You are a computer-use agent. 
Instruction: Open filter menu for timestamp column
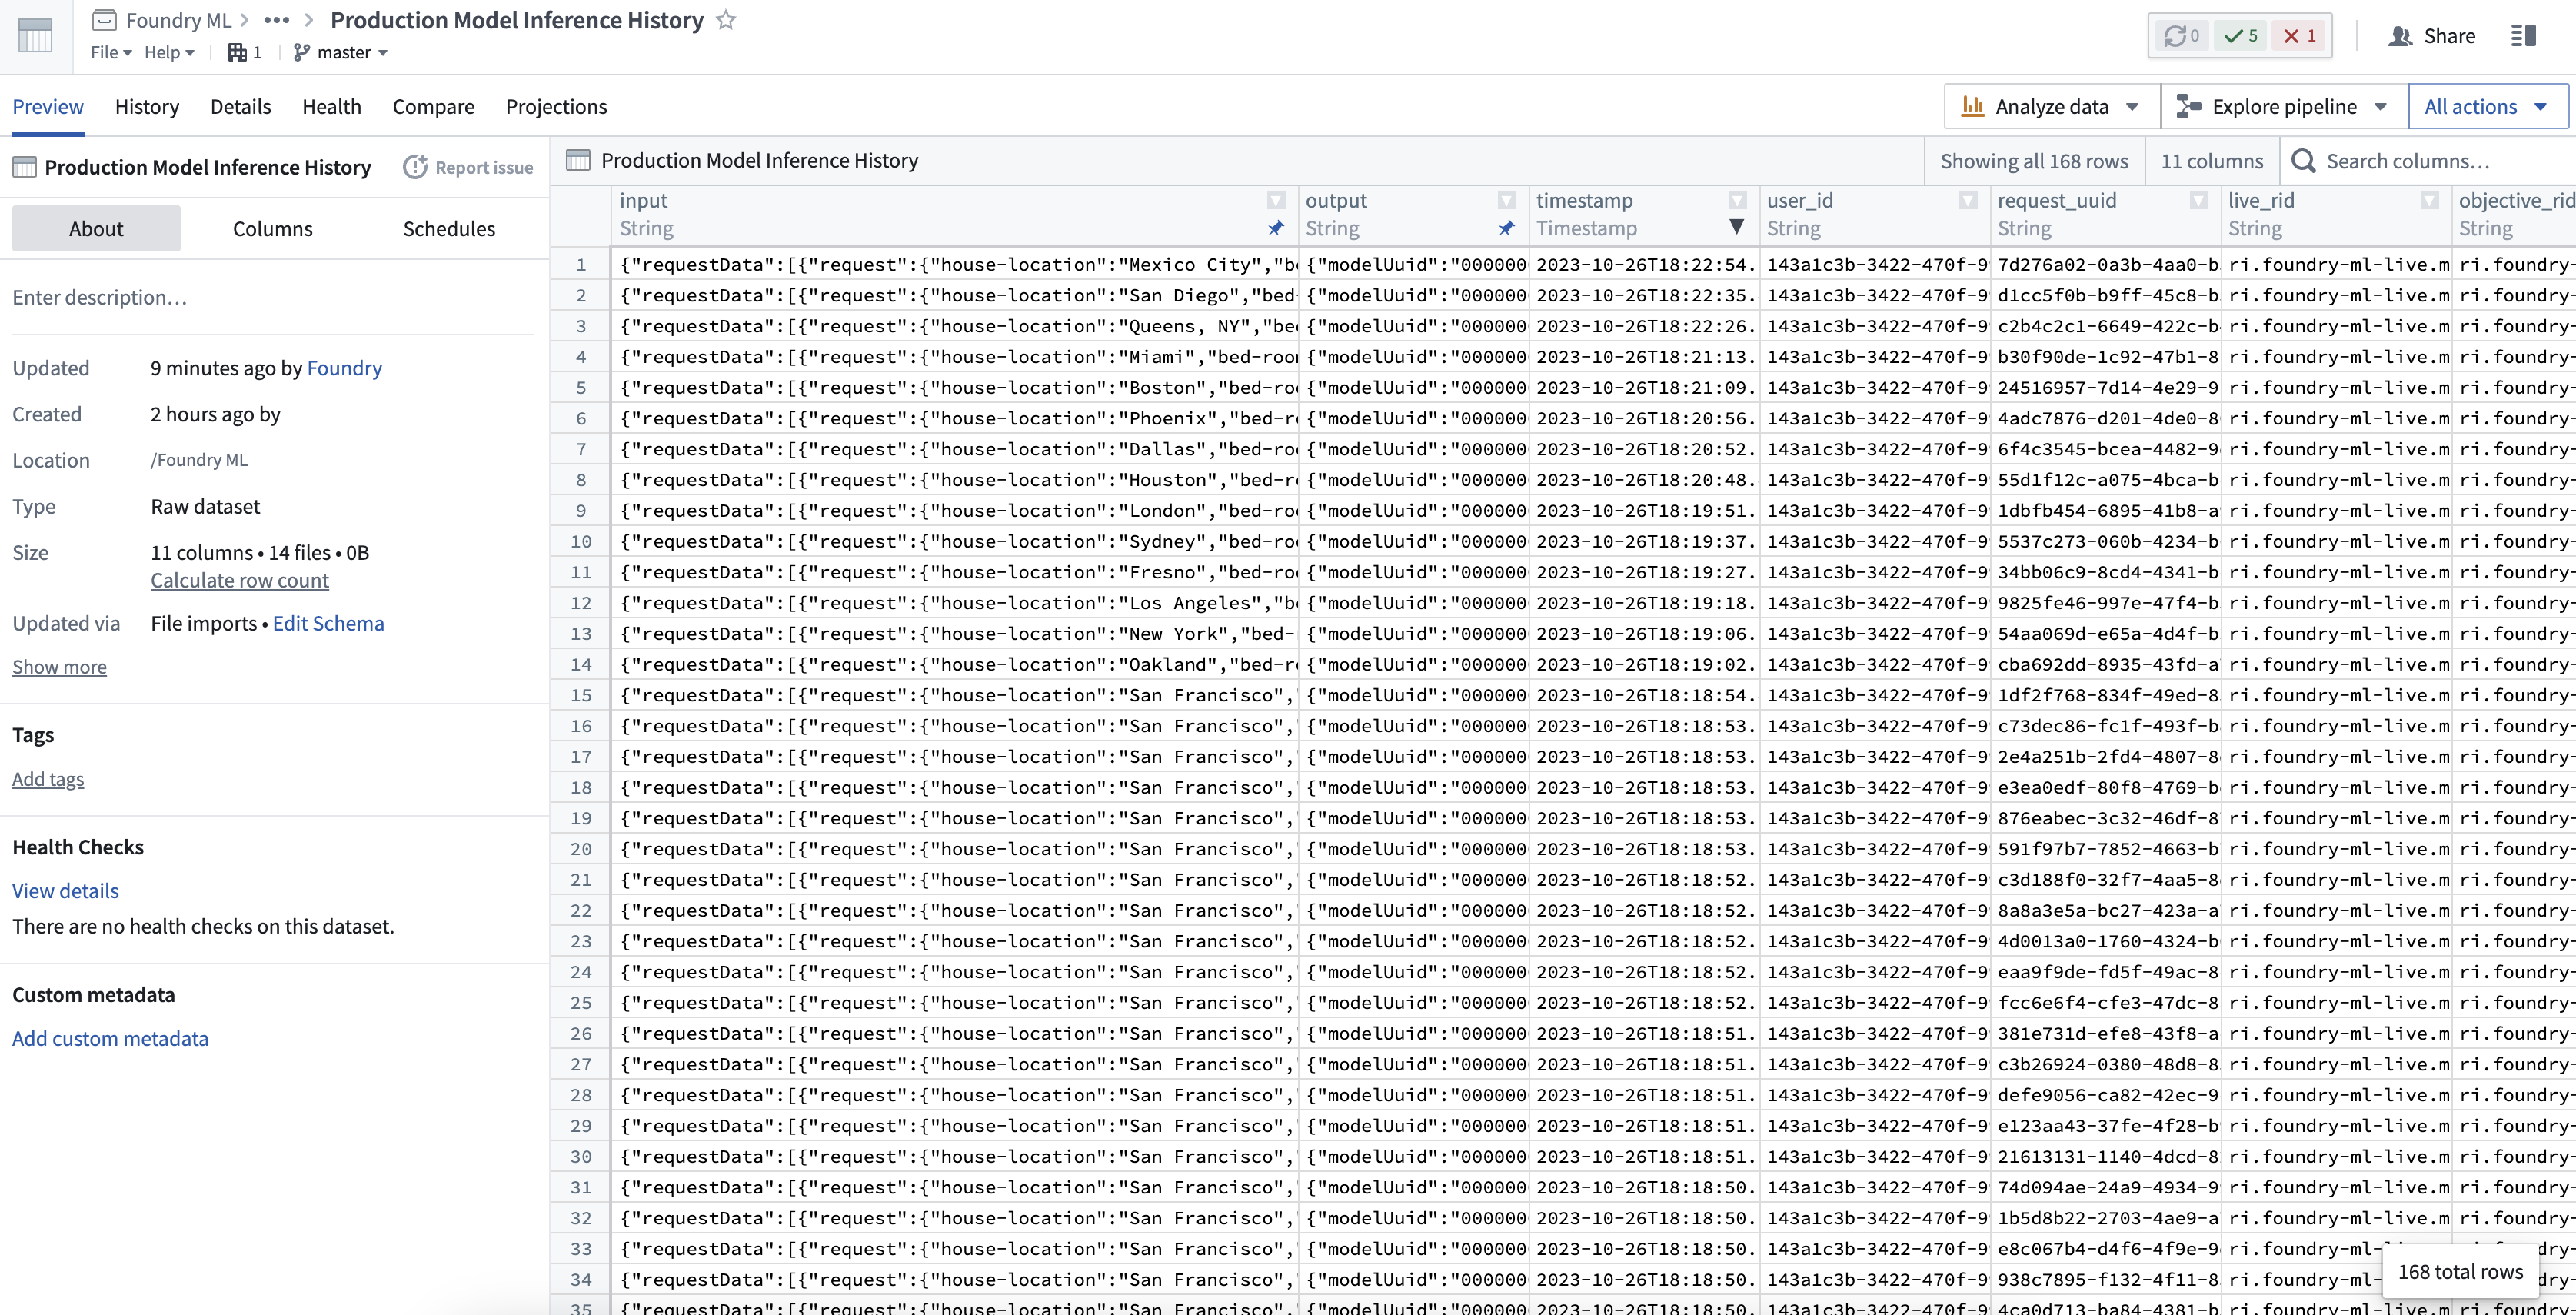(x=1737, y=200)
